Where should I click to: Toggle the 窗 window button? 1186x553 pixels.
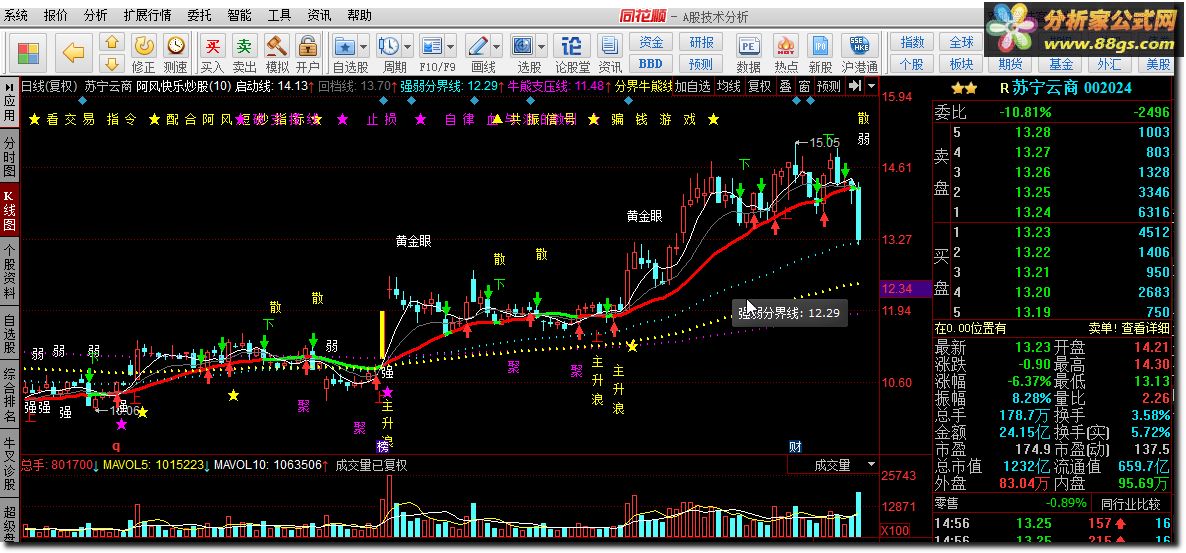tap(804, 86)
